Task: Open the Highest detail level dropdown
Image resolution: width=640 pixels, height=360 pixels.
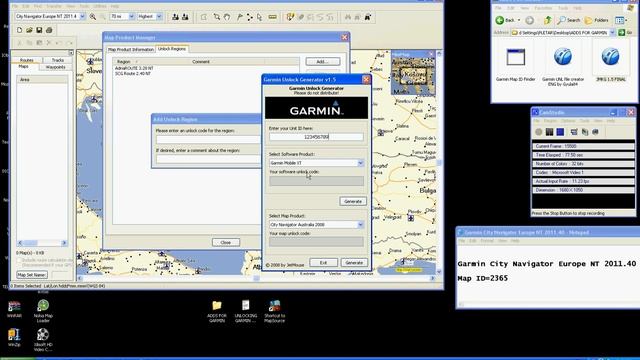Action: [x=159, y=16]
